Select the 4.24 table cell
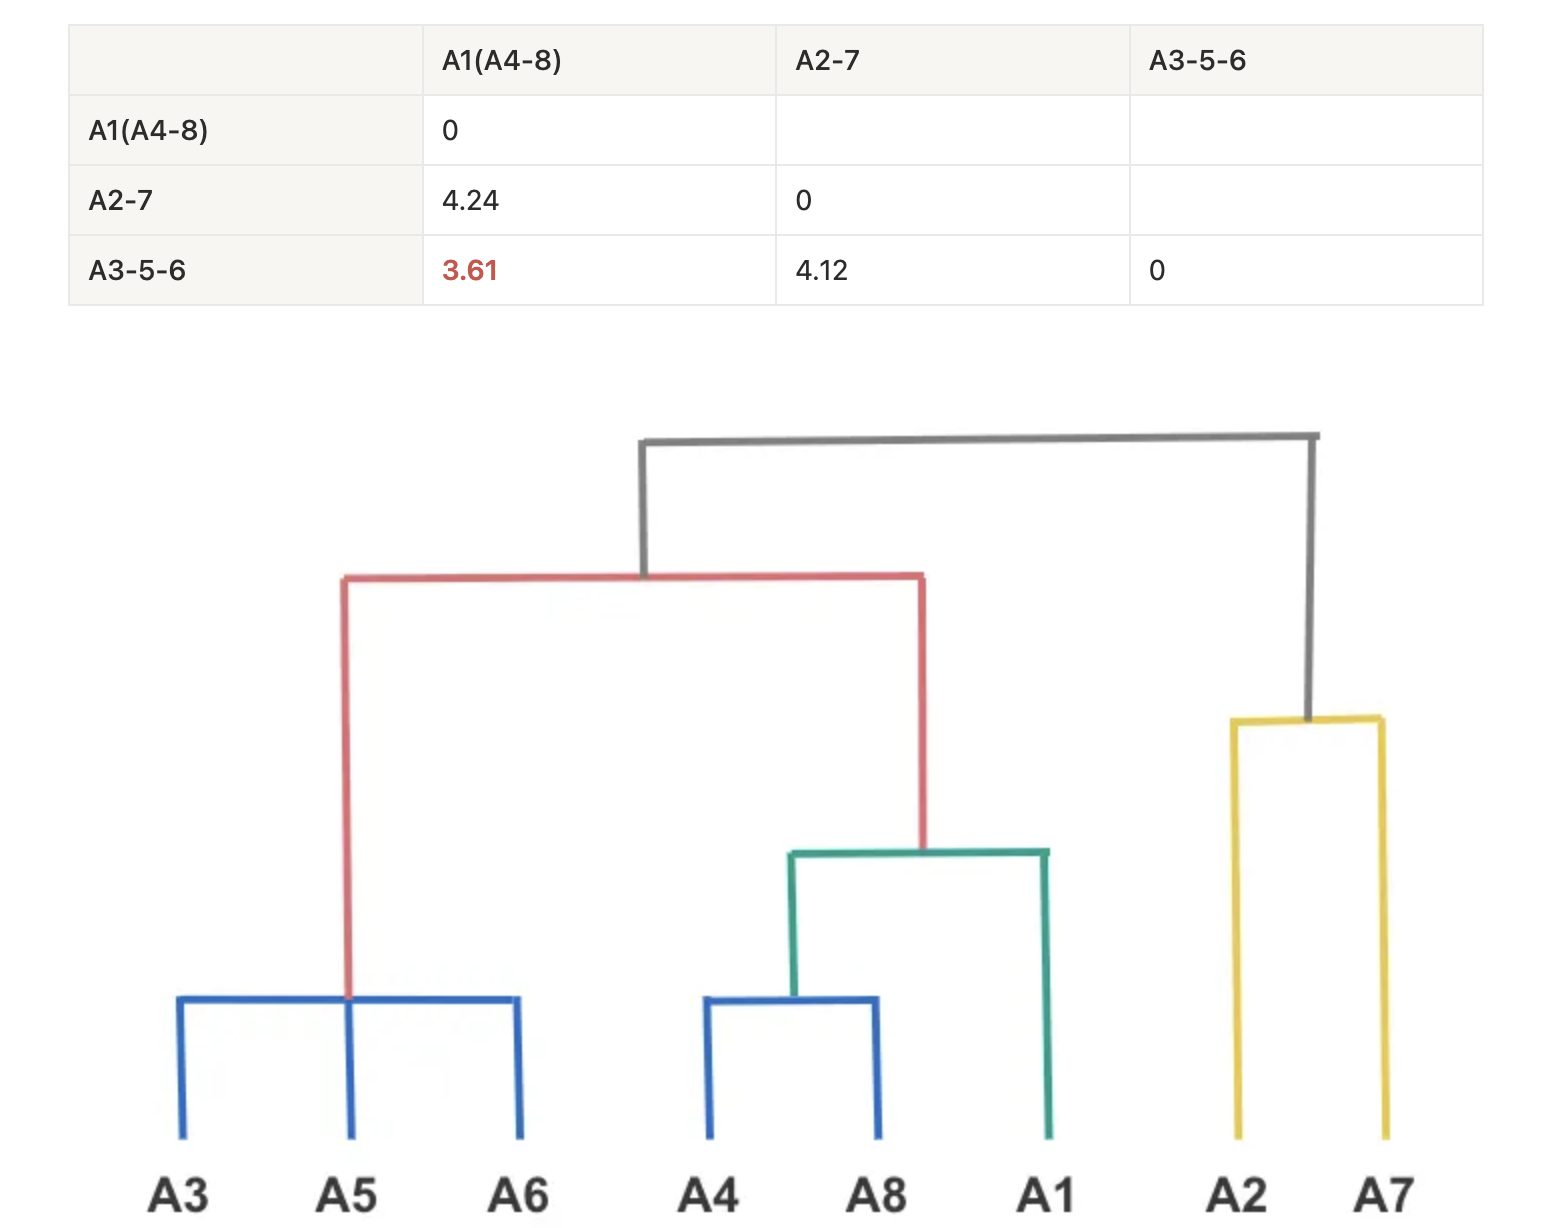The image size is (1560, 1228). click(x=470, y=201)
